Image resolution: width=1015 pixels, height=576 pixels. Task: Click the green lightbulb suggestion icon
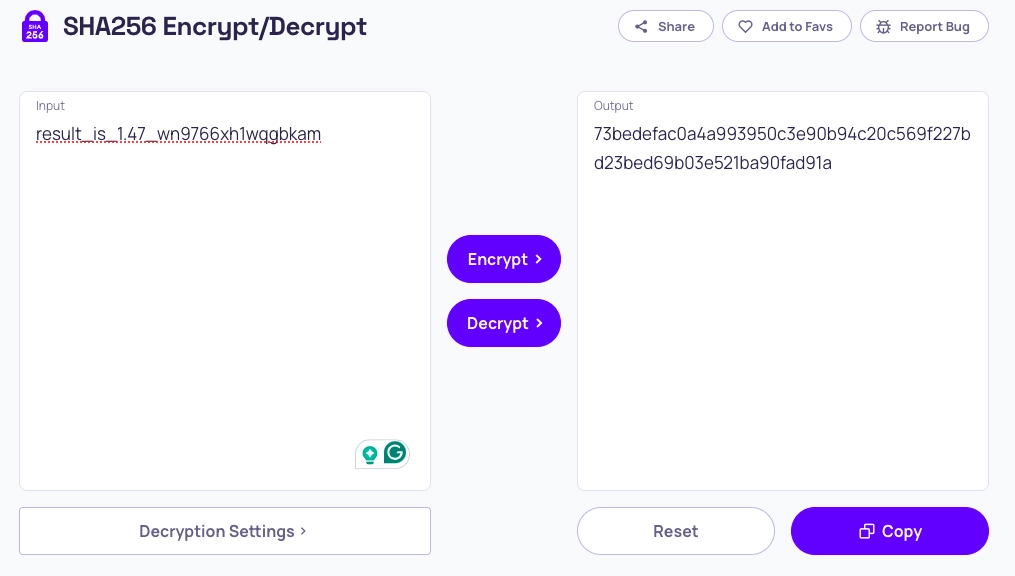(x=370, y=455)
